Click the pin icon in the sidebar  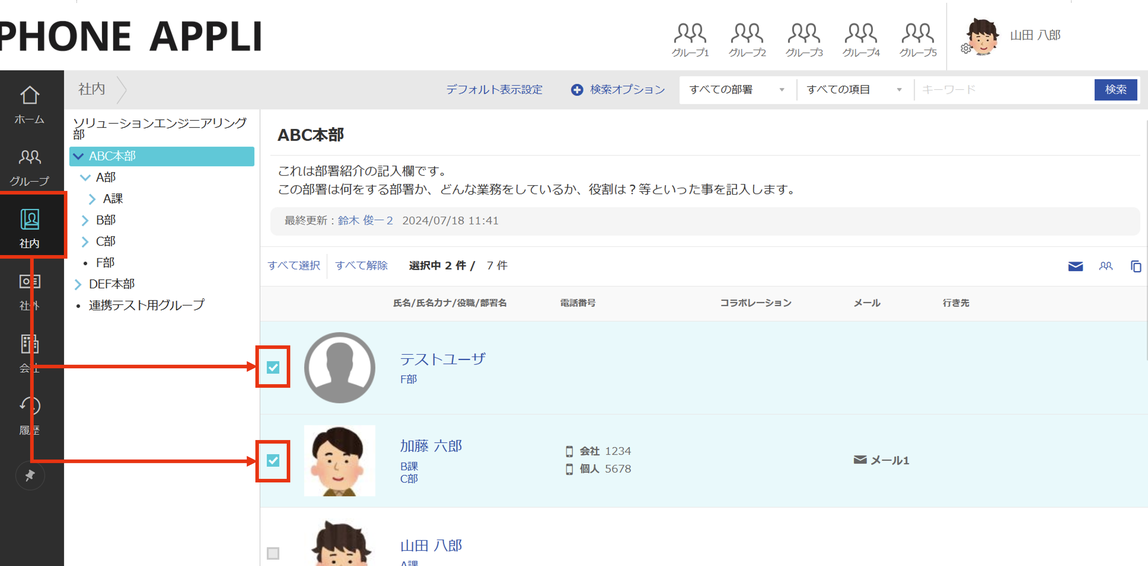(30, 476)
